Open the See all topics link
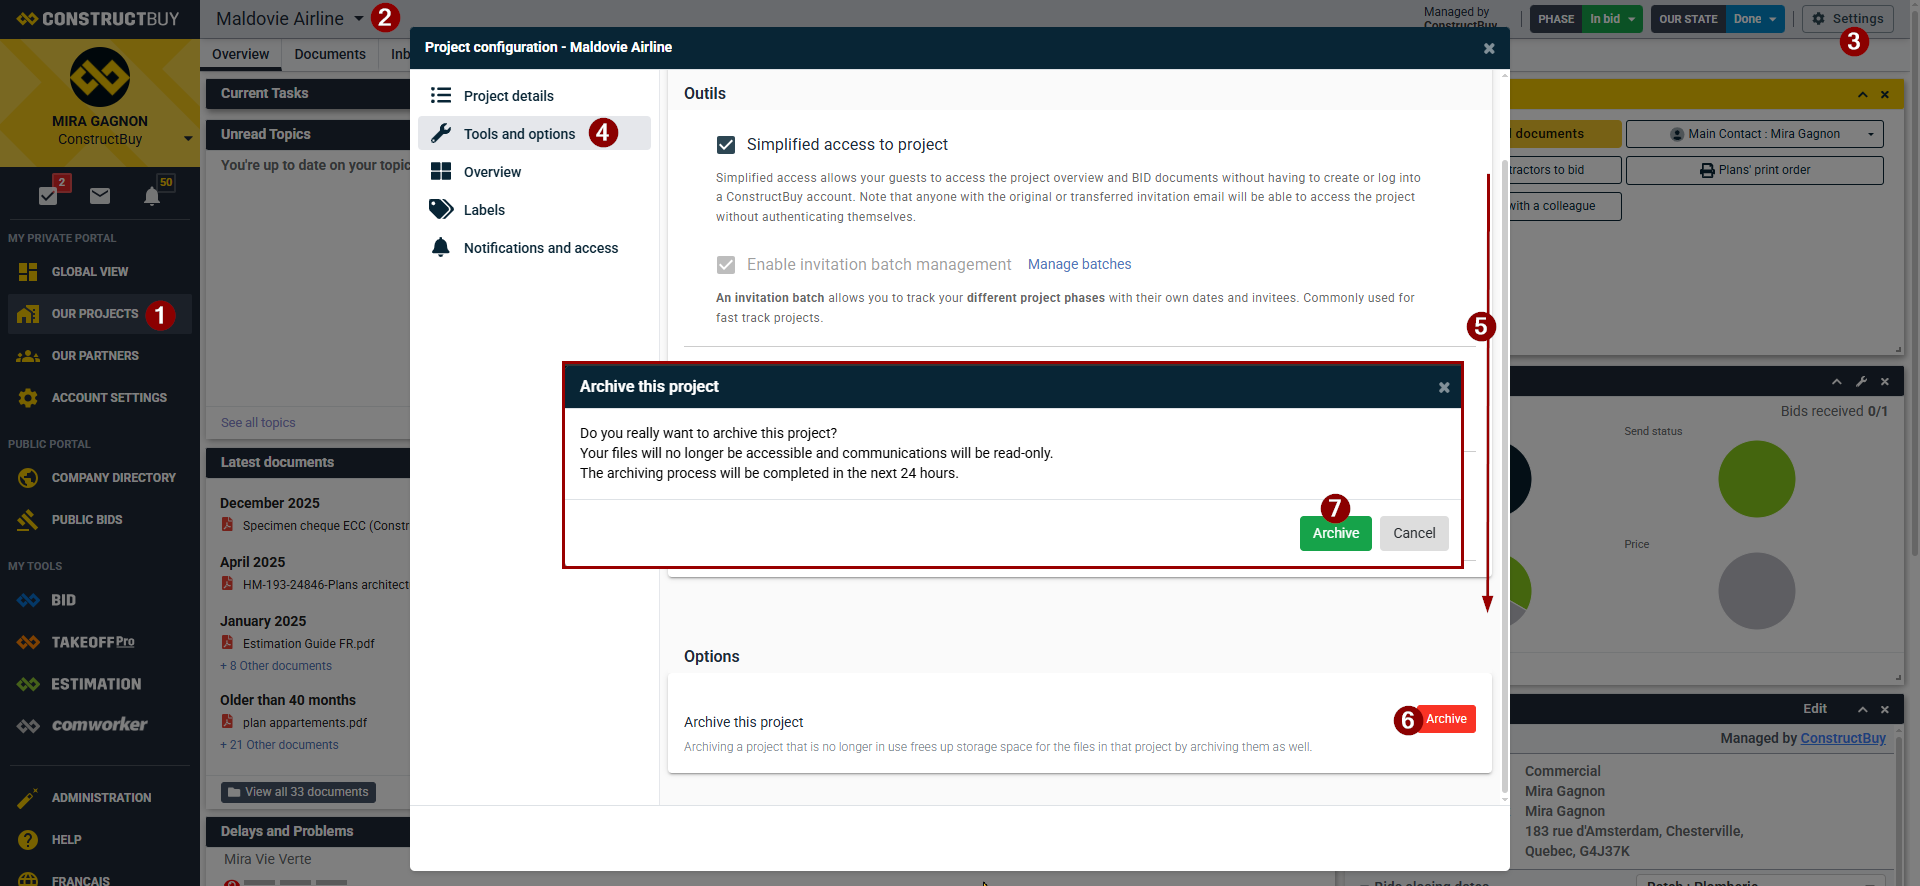The height and width of the screenshot is (886, 1920). (258, 423)
